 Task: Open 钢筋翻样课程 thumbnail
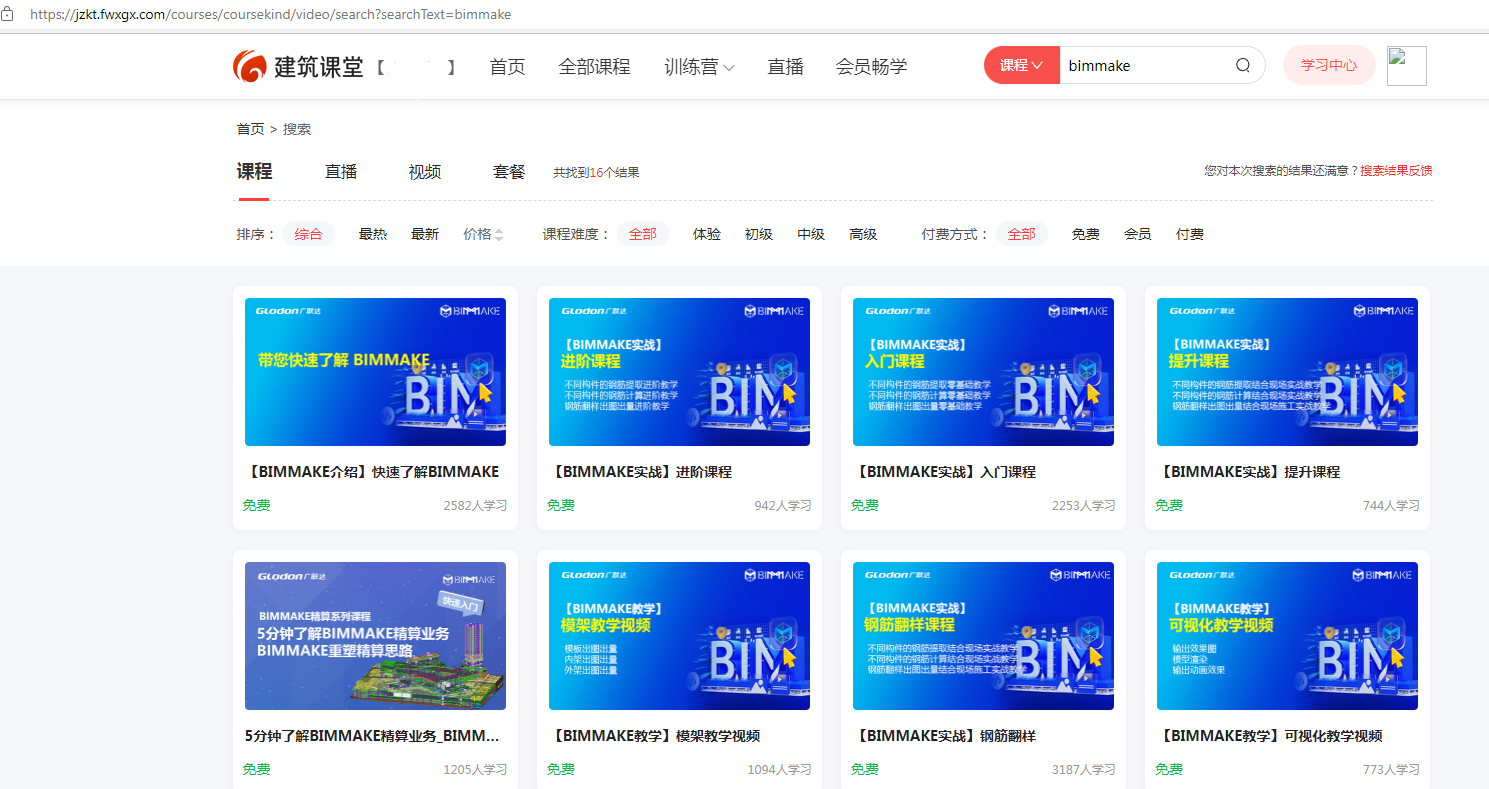983,636
